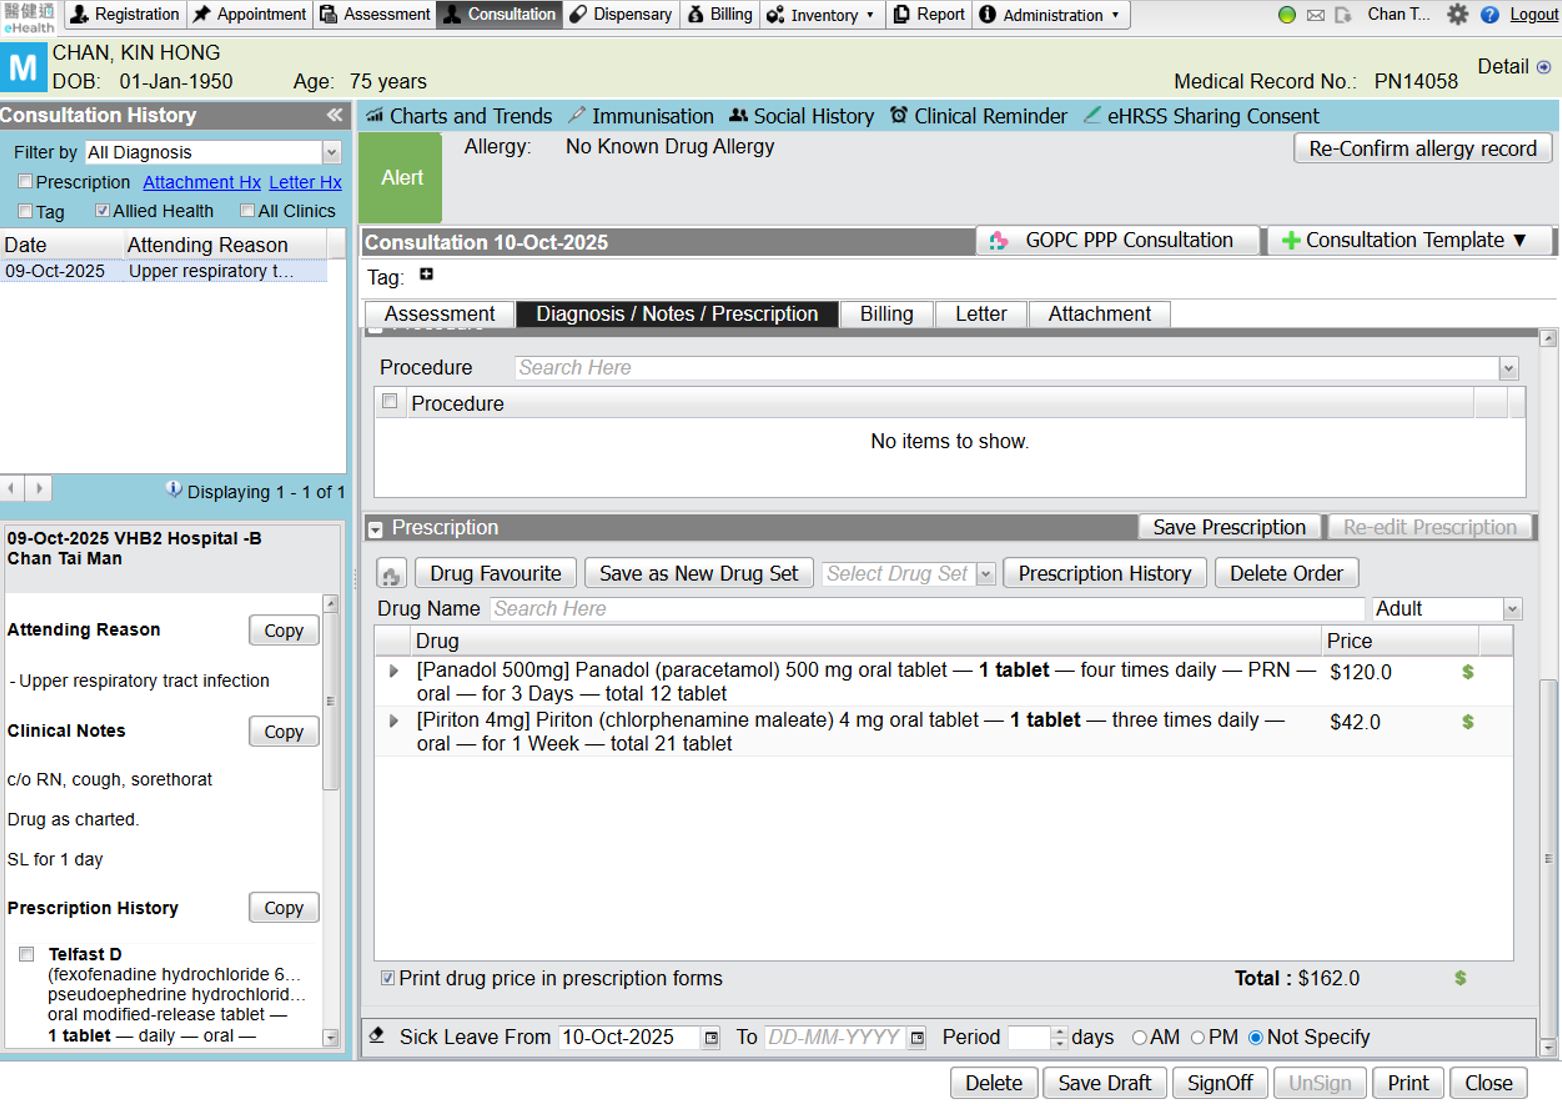Switch to the Billing tab
Image resolution: width=1562 pixels, height=1104 pixels.
point(886,314)
